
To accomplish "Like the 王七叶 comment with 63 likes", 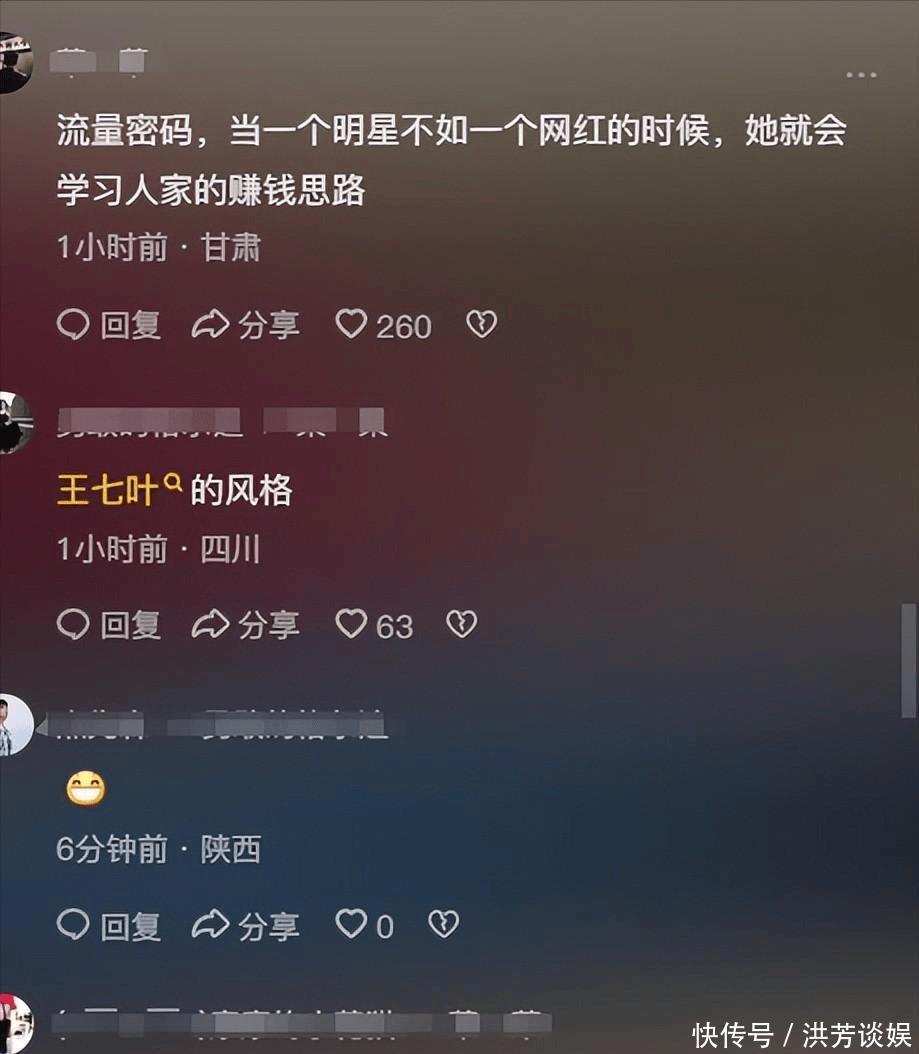I will pos(374,625).
